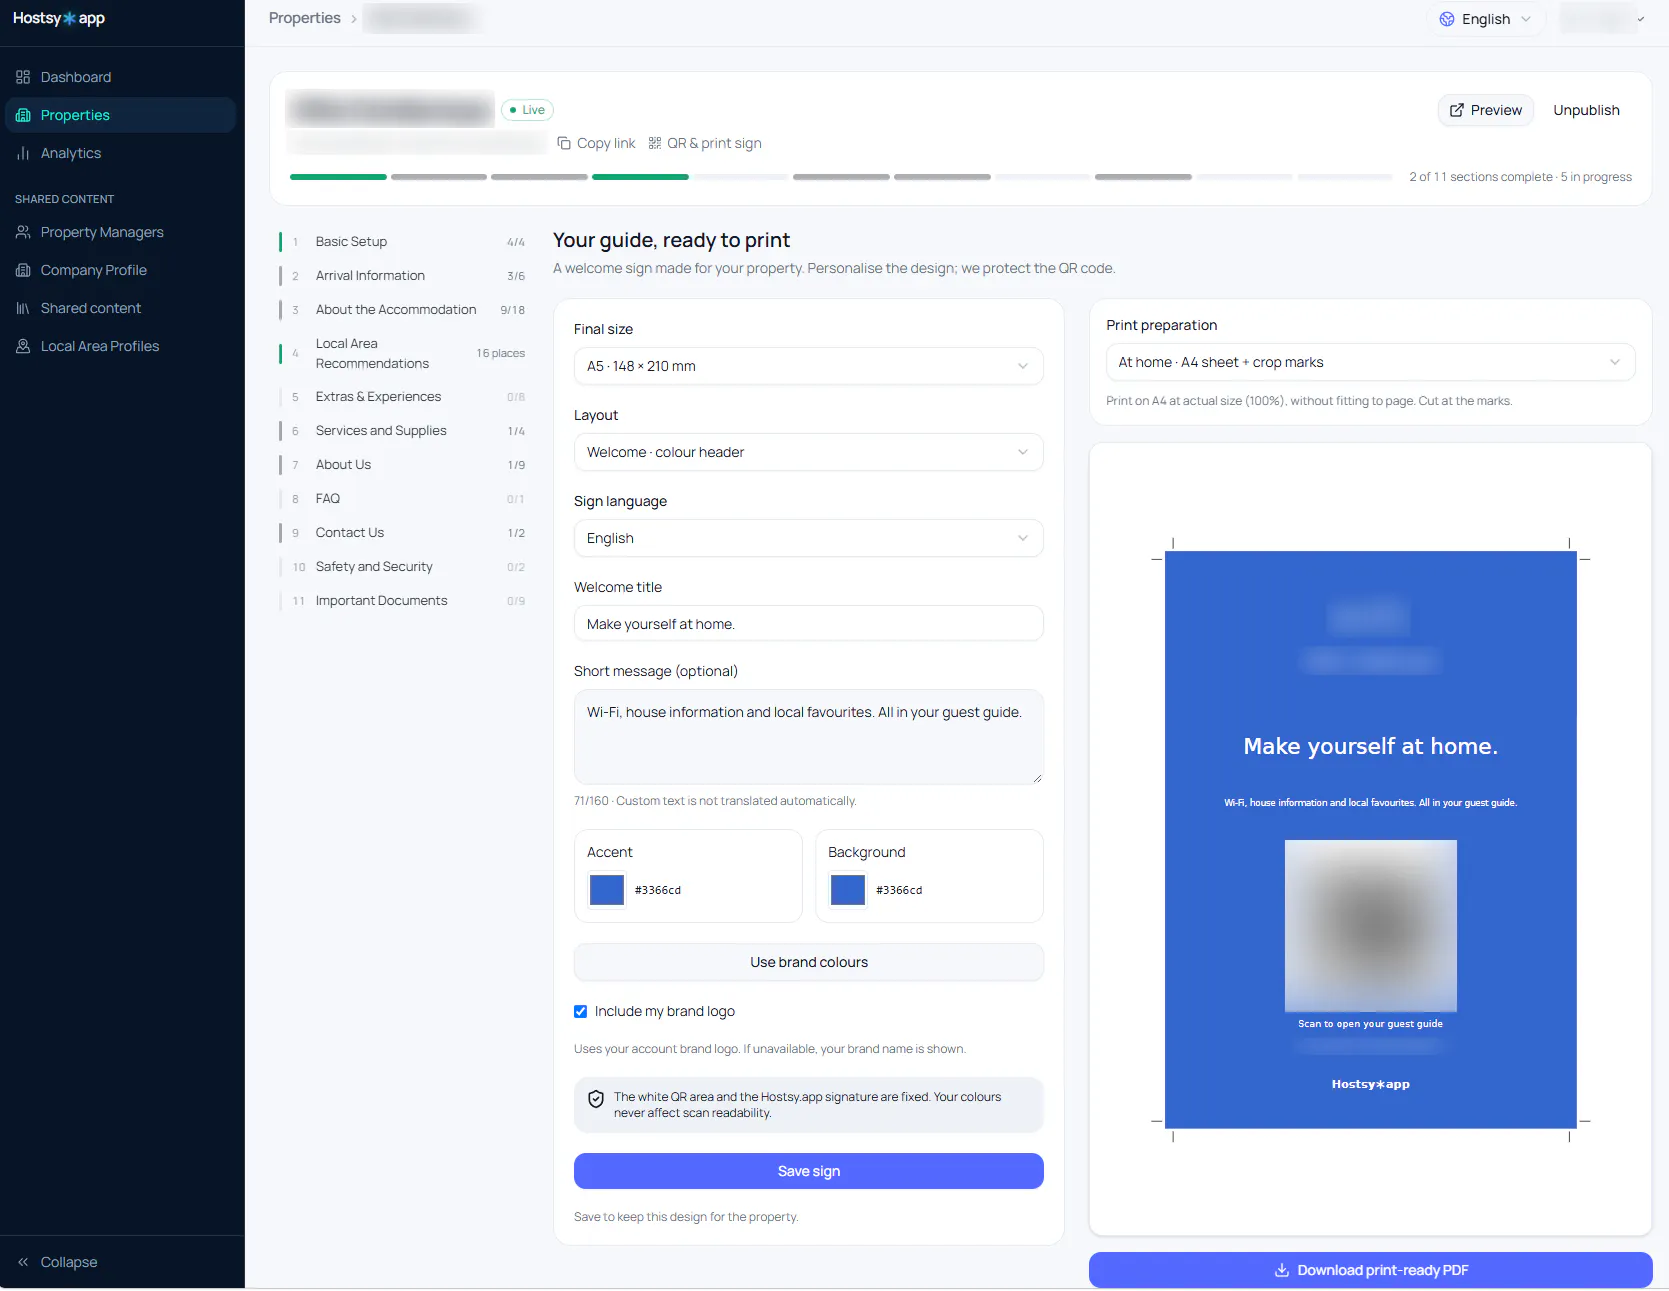Open Safety and Security section
The image size is (1669, 1291).
tap(403, 567)
